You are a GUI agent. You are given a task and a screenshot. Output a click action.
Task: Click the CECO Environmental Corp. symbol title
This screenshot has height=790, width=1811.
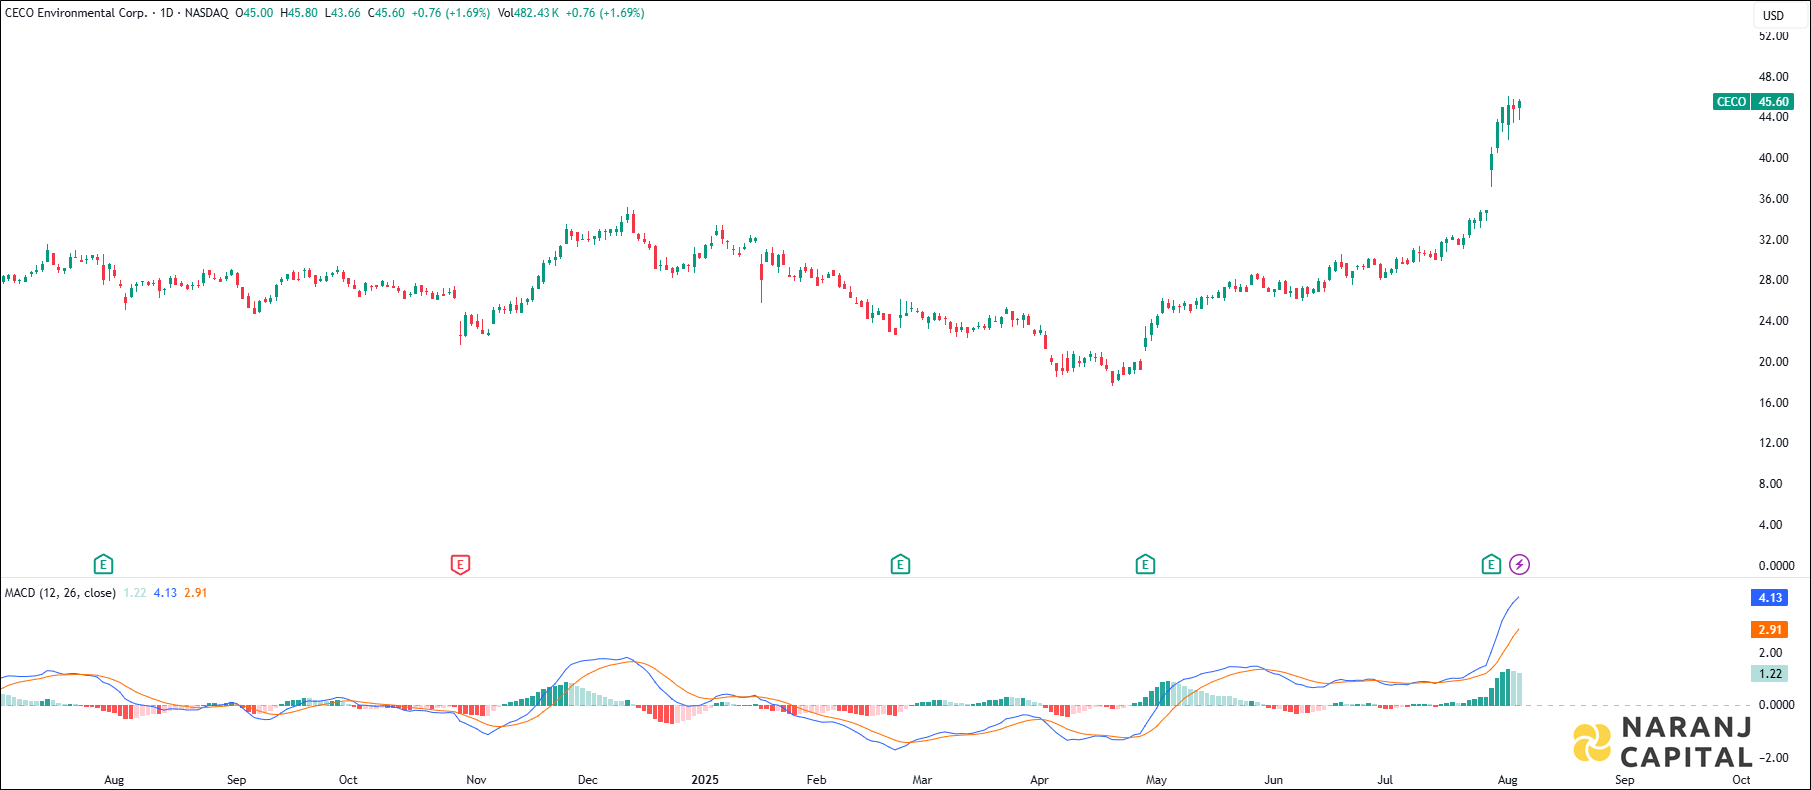tap(76, 13)
